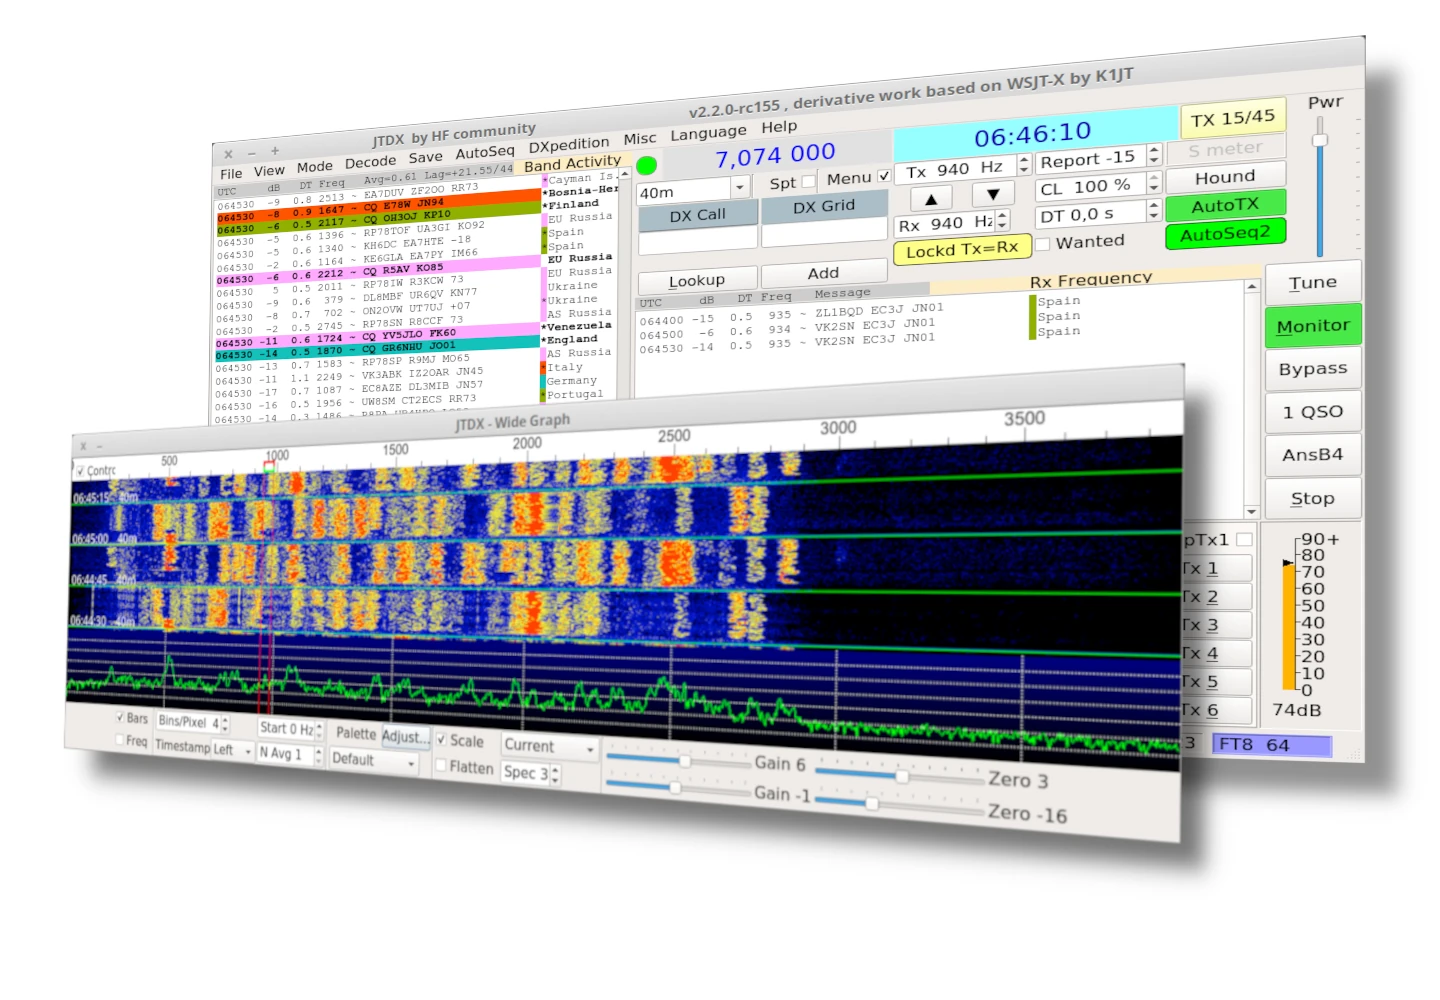
Task: Click the Gain 6 slider
Action: tap(685, 761)
